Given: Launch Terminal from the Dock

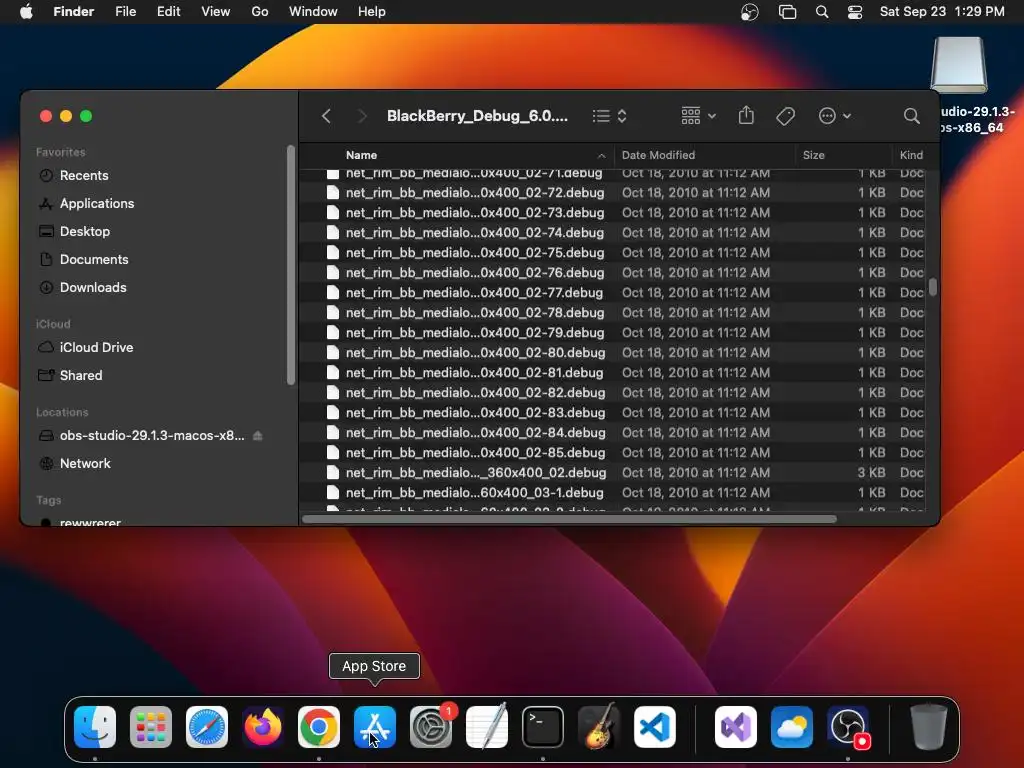Looking at the screenshot, I should pos(543,727).
